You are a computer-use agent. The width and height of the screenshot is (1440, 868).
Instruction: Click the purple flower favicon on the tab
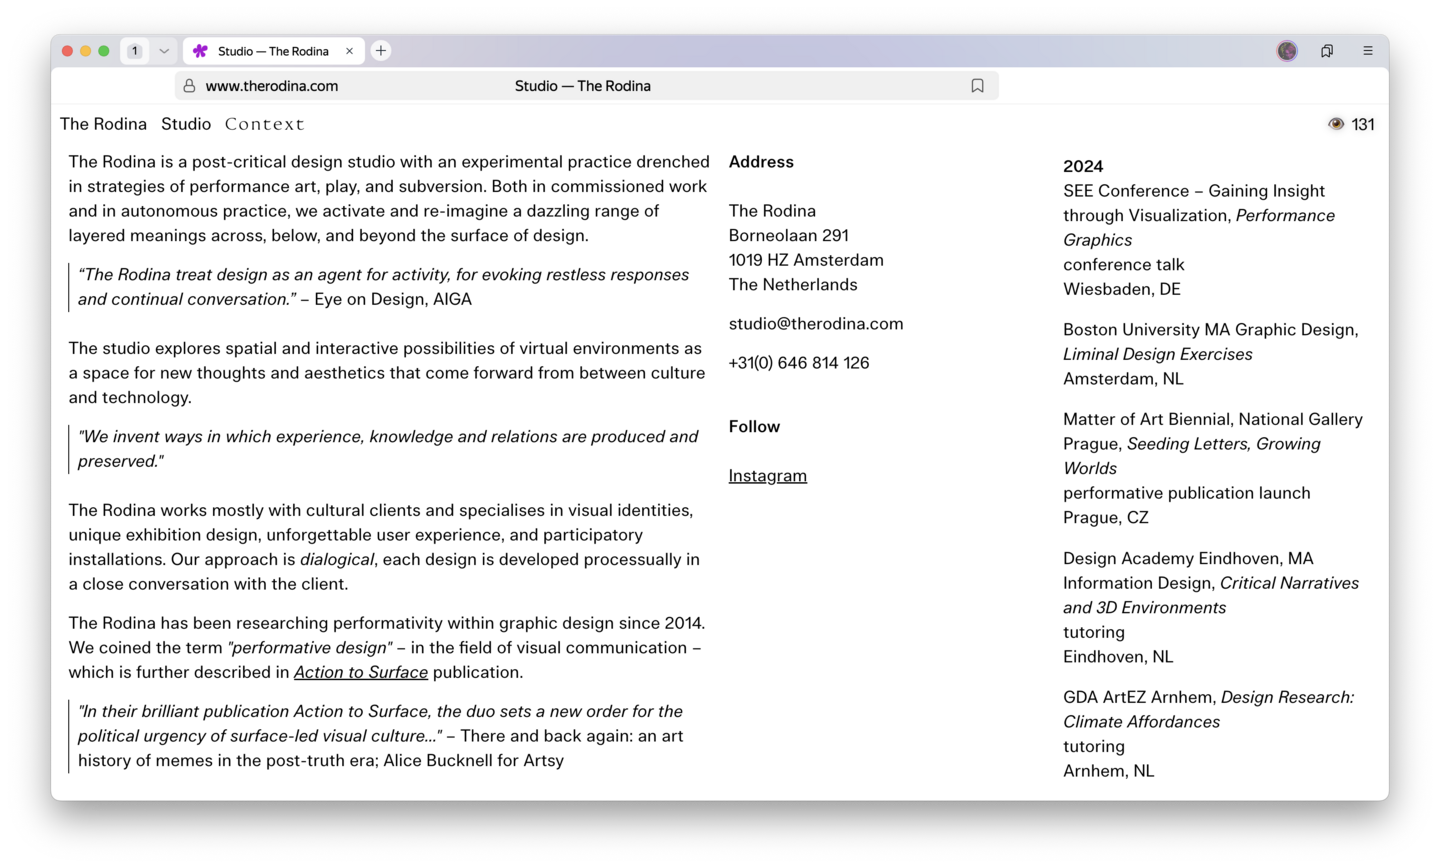[200, 51]
